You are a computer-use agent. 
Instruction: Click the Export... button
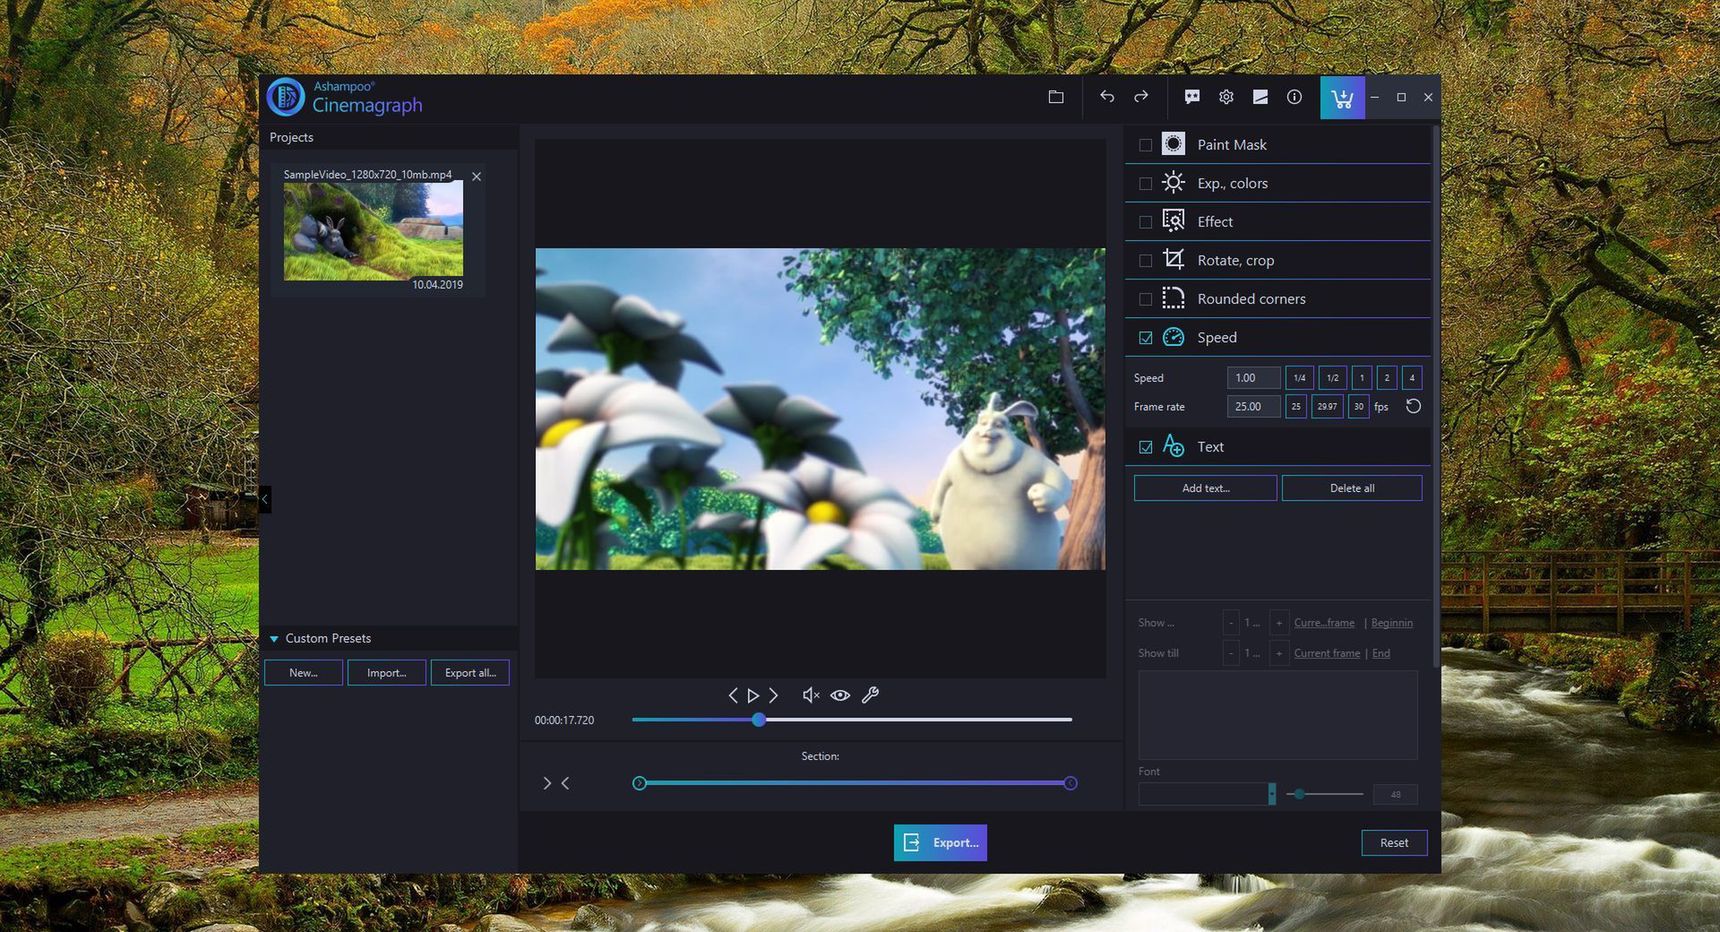[x=940, y=843]
